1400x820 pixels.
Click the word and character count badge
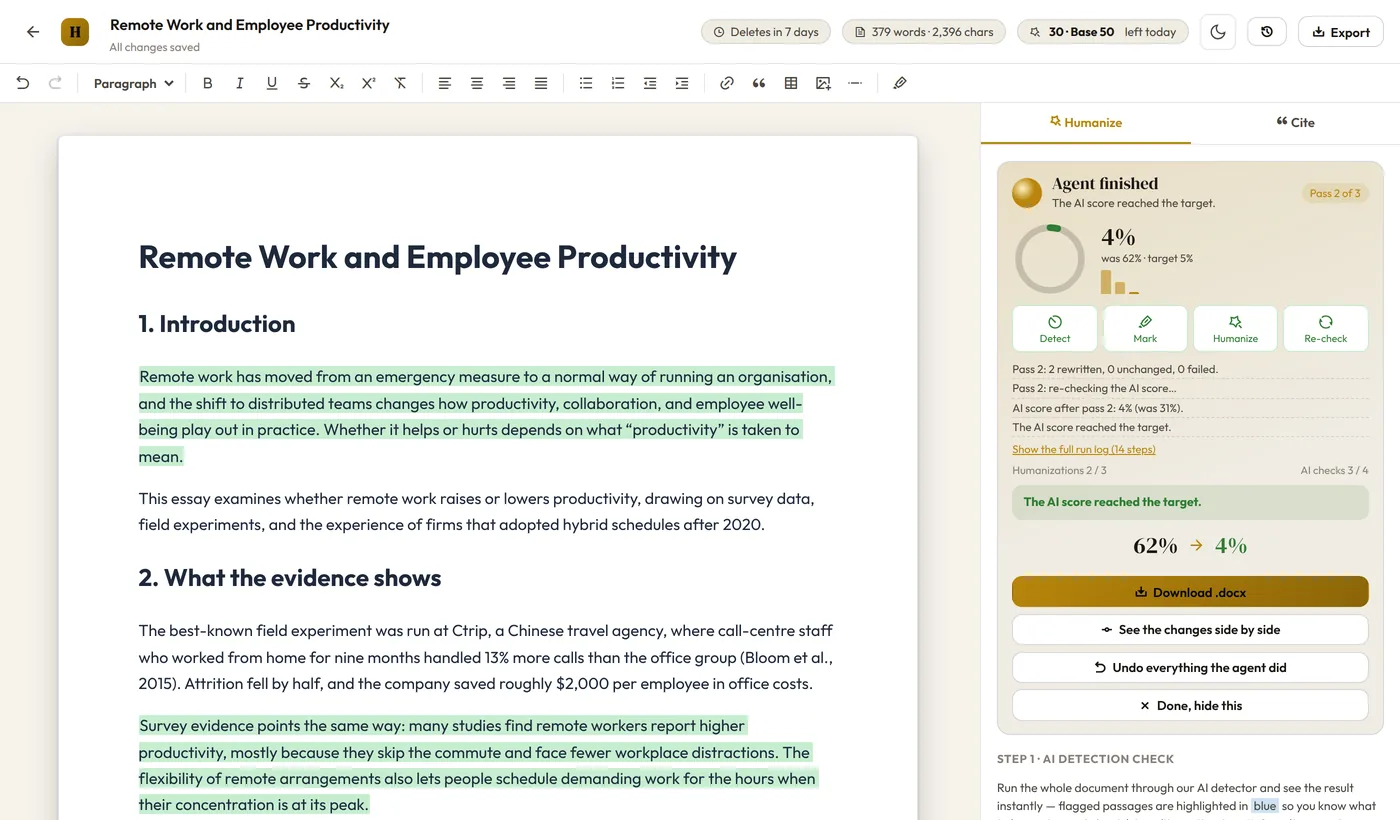[x=924, y=32]
